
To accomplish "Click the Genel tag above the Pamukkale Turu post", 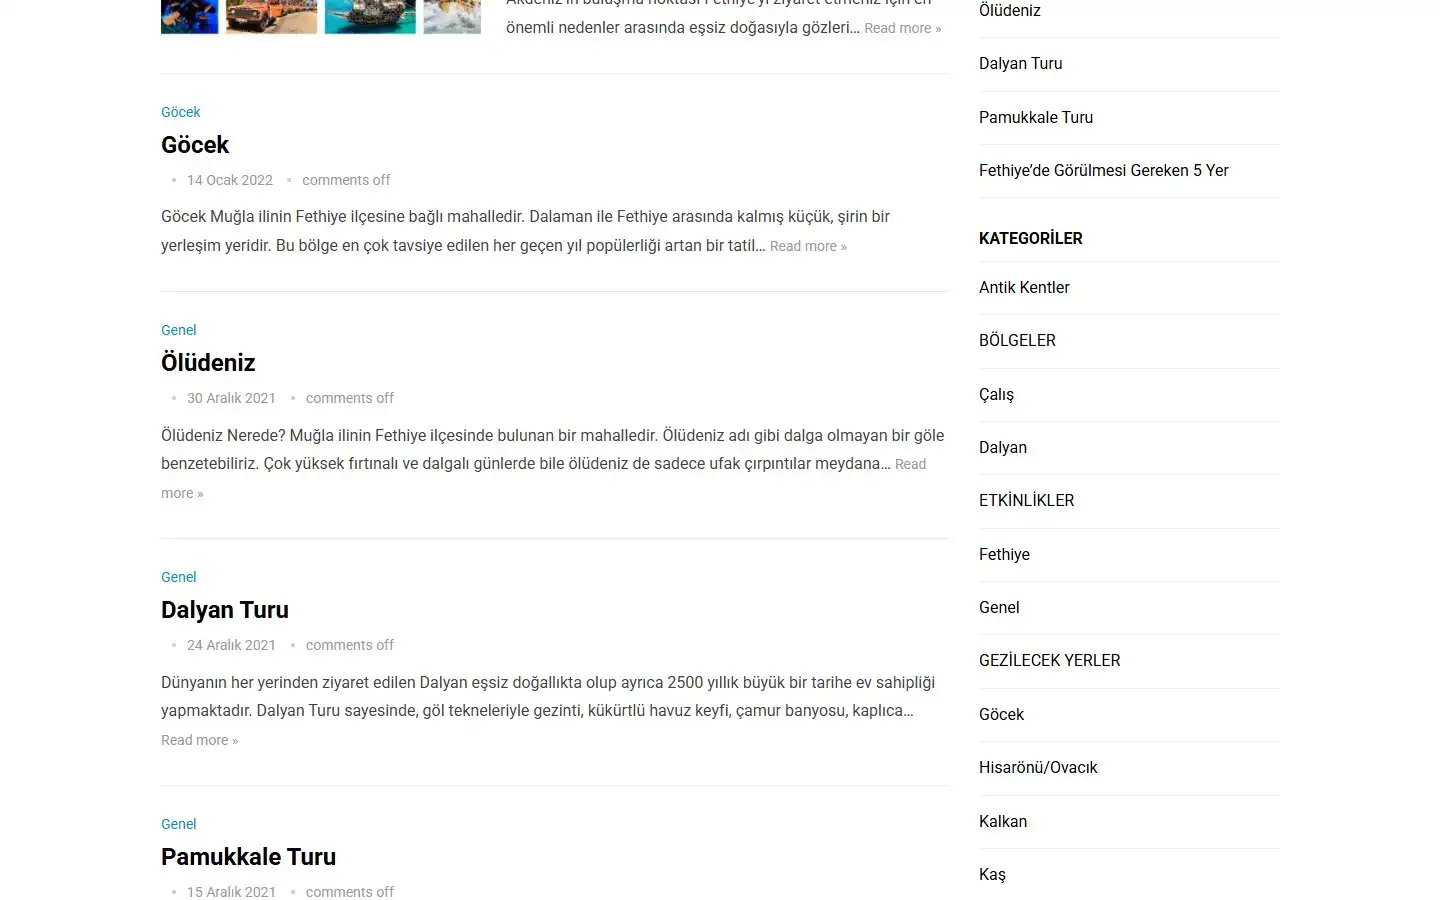I will [179, 824].
